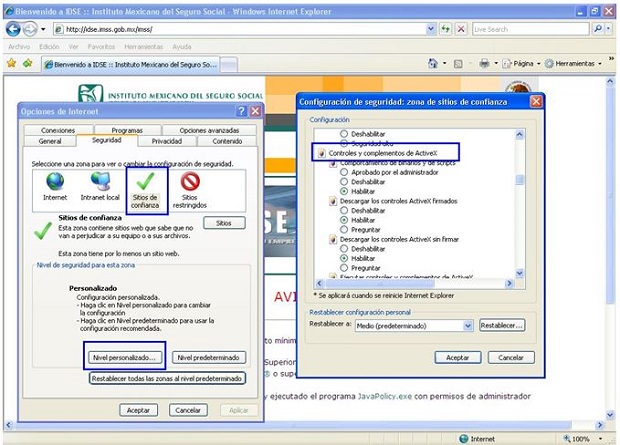Screen dimensions: 620x445
Task: Select Preguntar for ActiveX sin firmar download
Action: [x=344, y=268]
